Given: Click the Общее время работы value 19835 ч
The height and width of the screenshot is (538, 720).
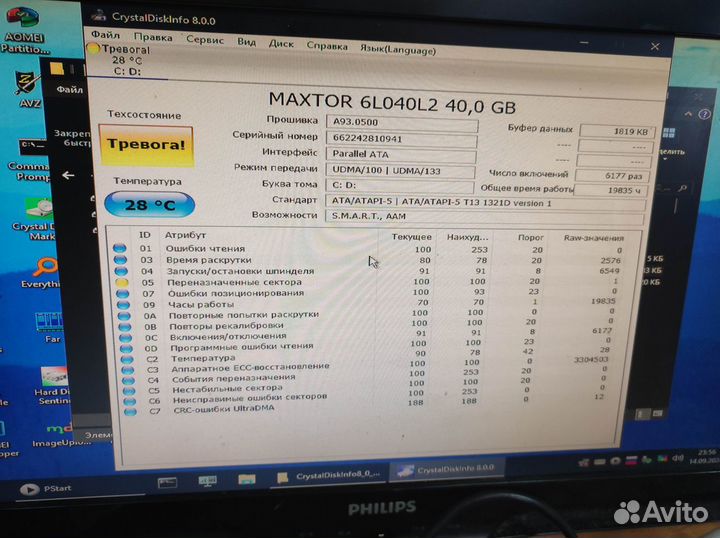Looking at the screenshot, I should pyautogui.click(x=611, y=190).
